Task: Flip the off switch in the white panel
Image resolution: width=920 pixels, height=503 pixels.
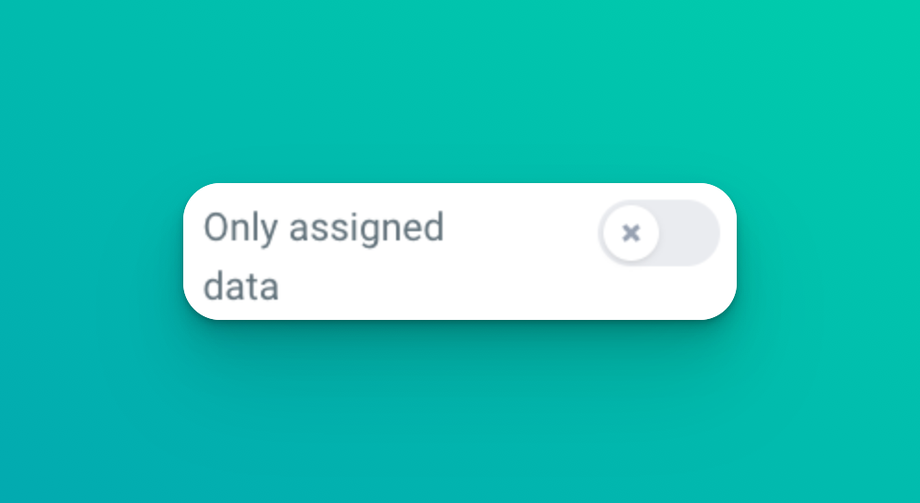Action: point(659,233)
